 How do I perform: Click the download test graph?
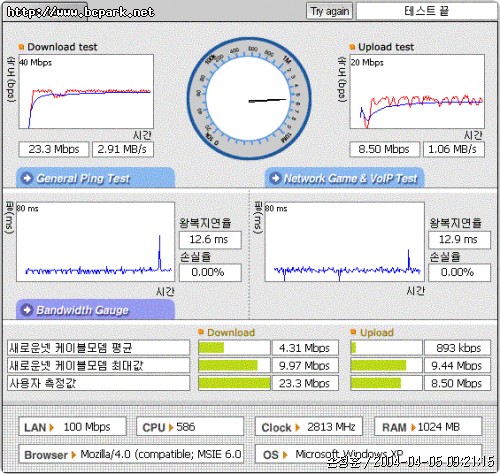[x=86, y=92]
